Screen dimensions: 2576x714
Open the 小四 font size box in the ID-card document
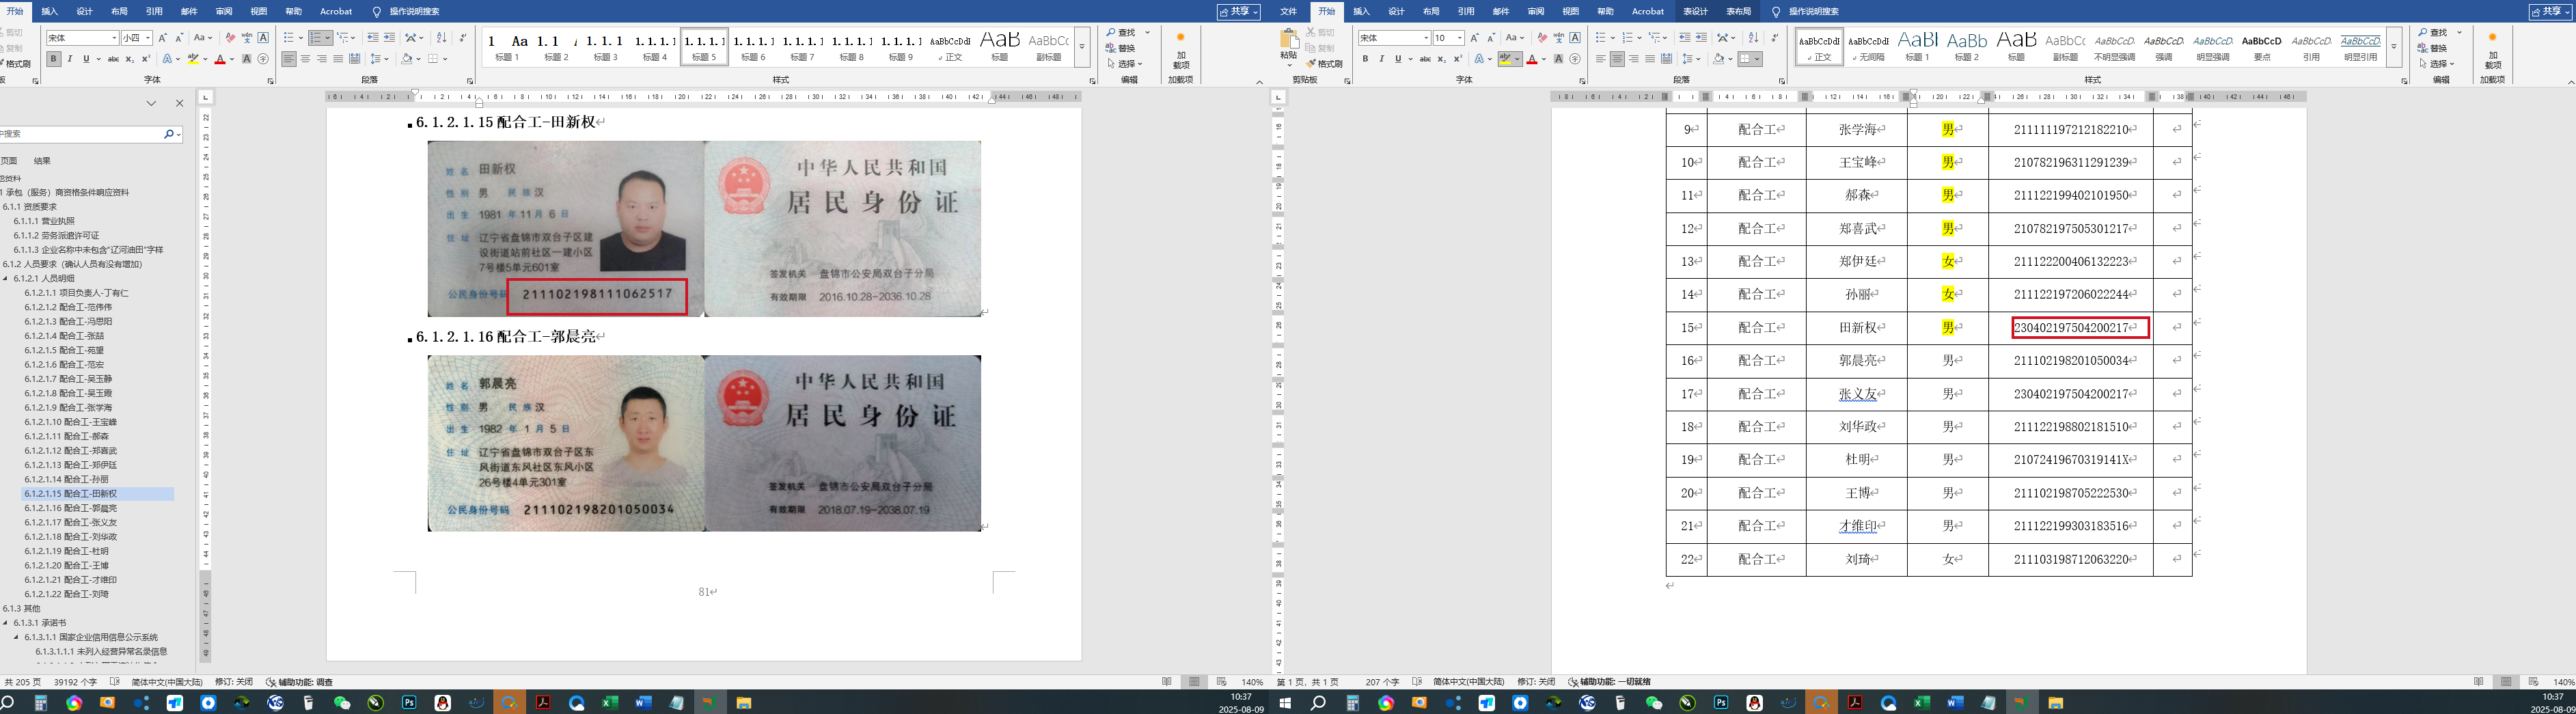[136, 38]
